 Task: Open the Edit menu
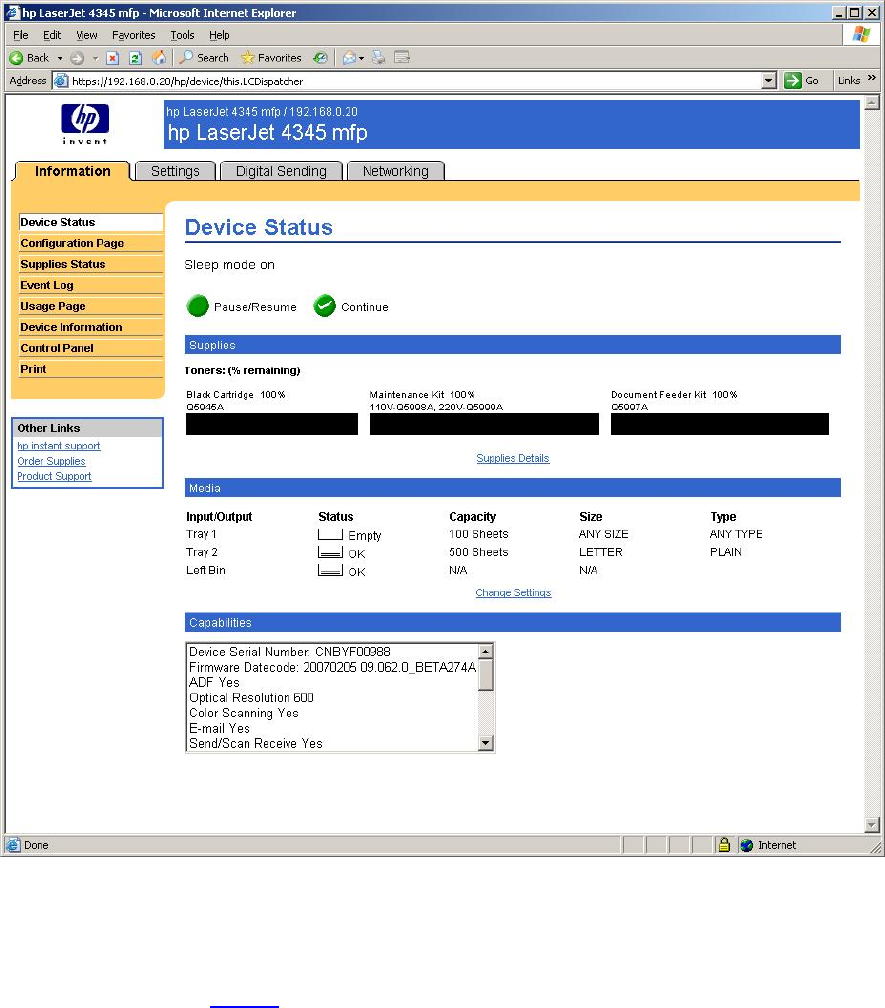52,35
